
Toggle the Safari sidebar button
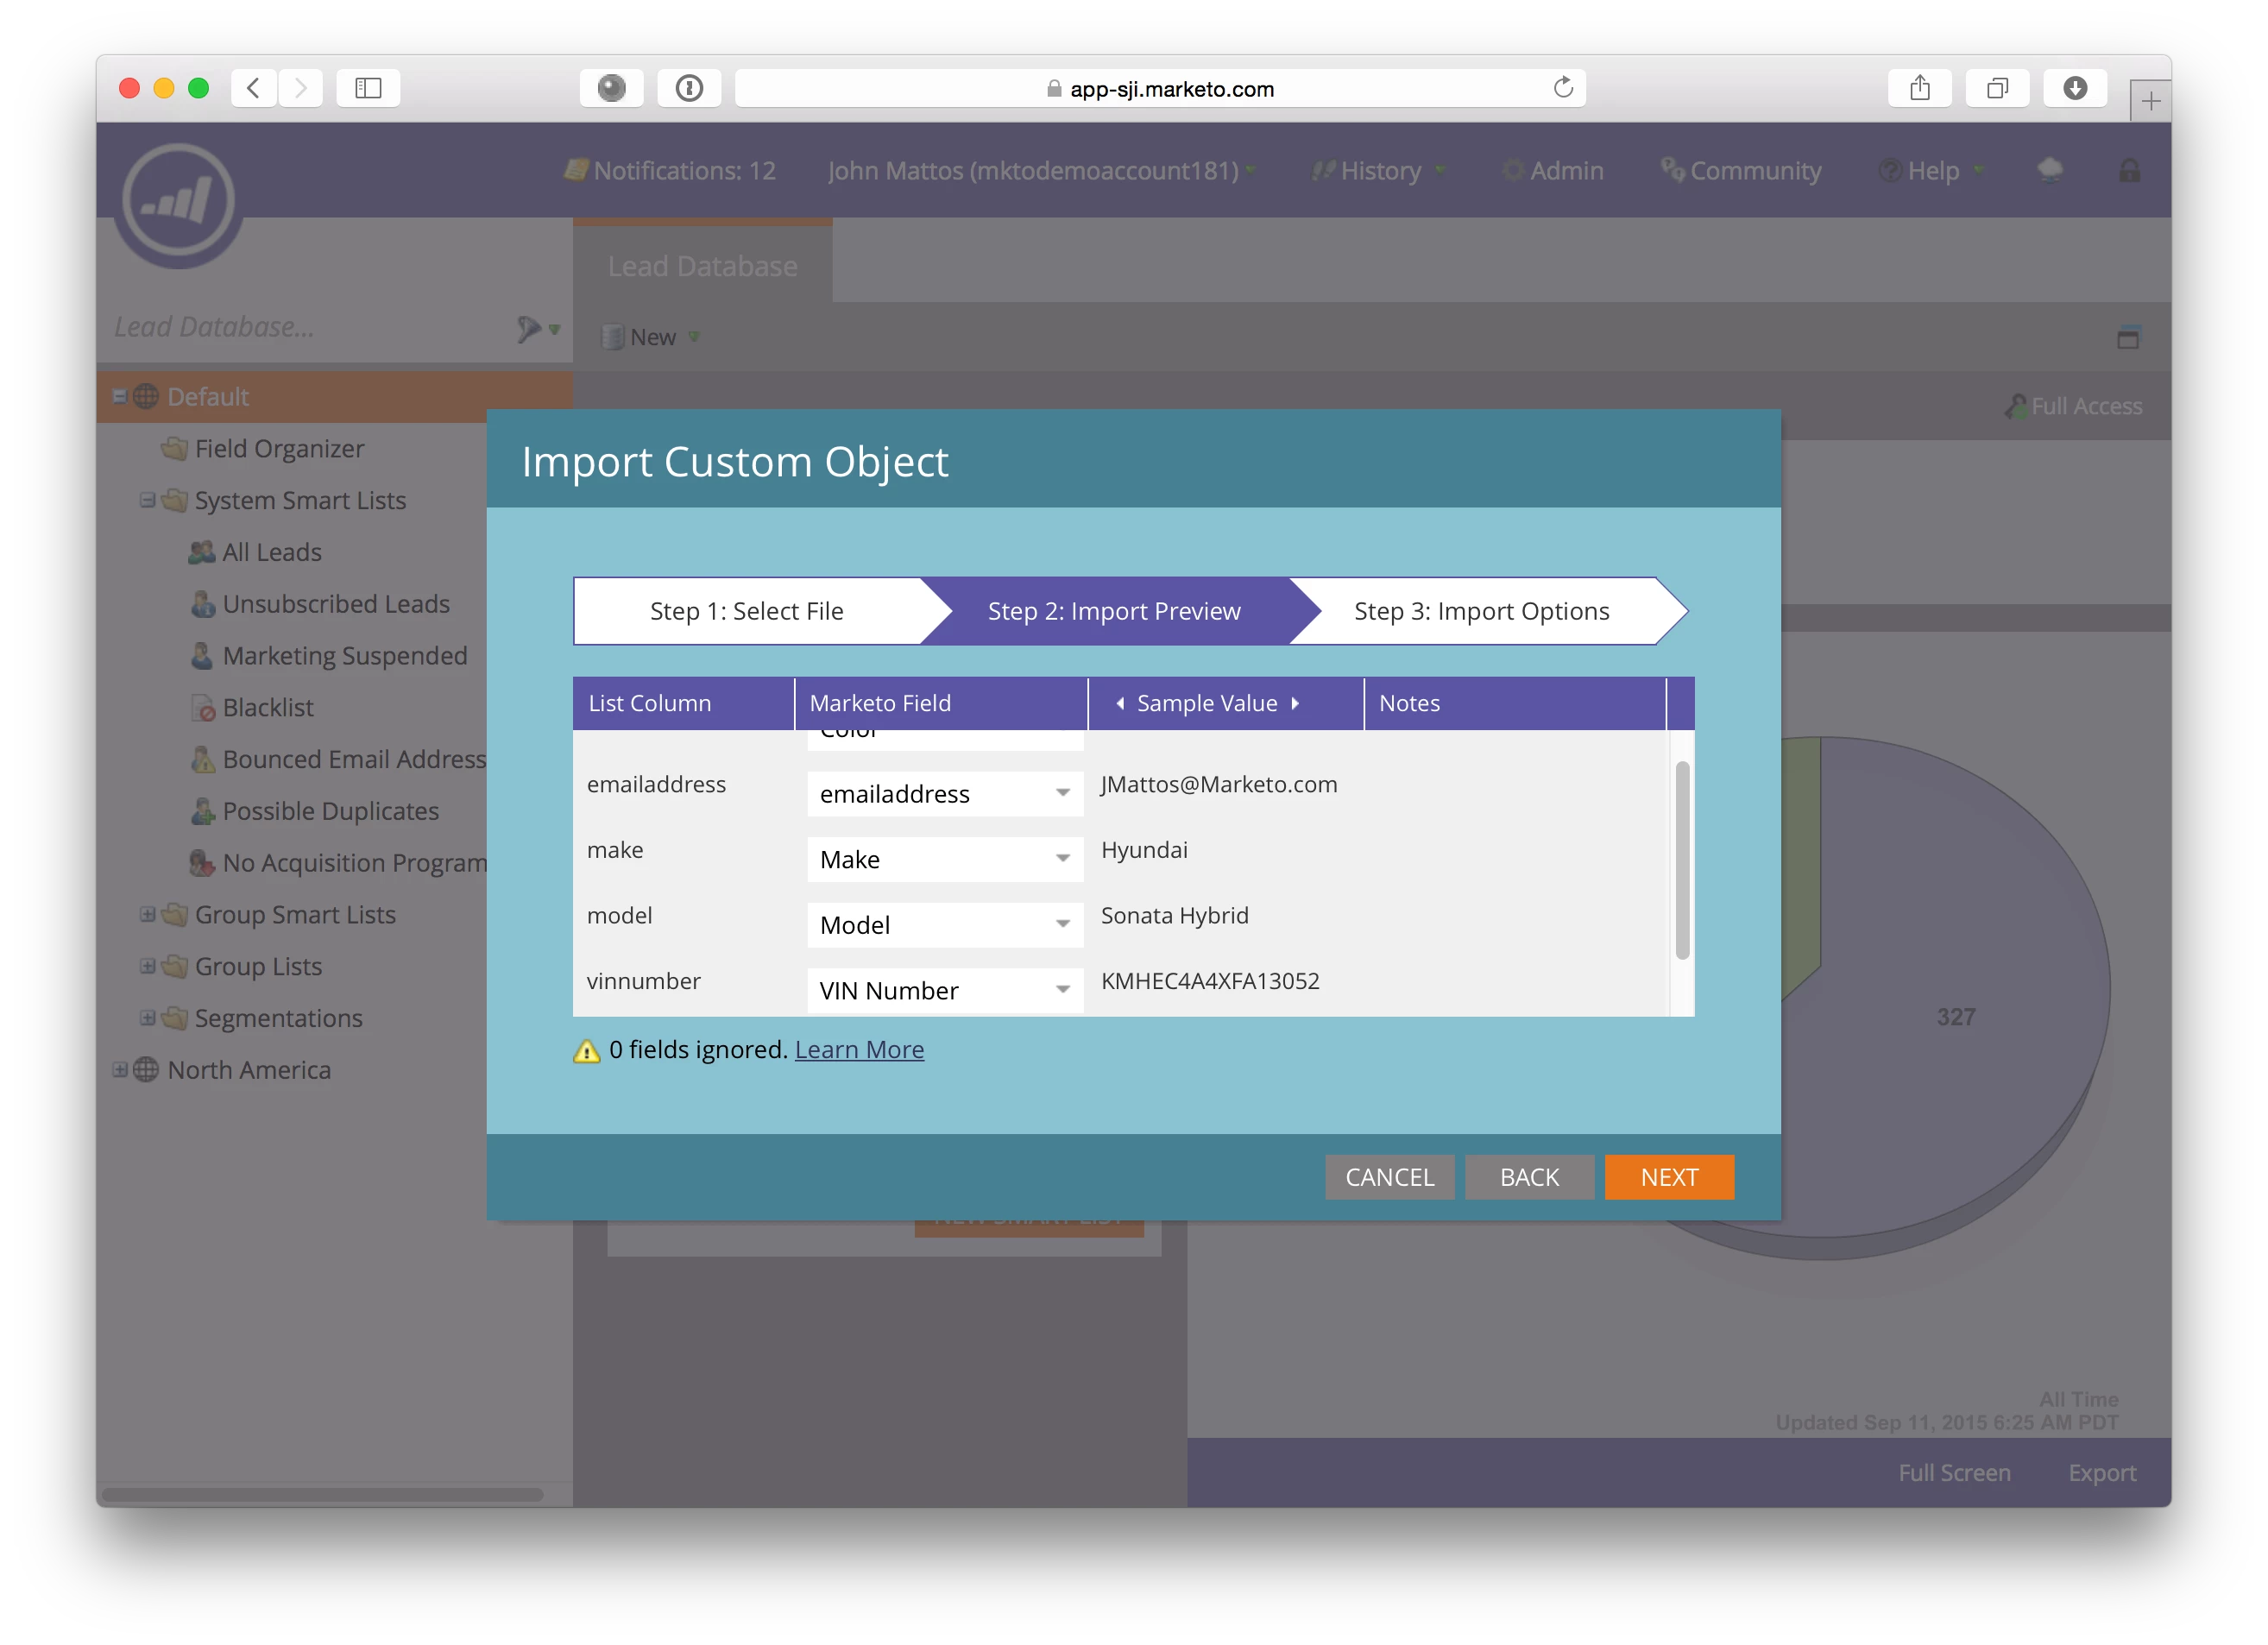[x=368, y=88]
